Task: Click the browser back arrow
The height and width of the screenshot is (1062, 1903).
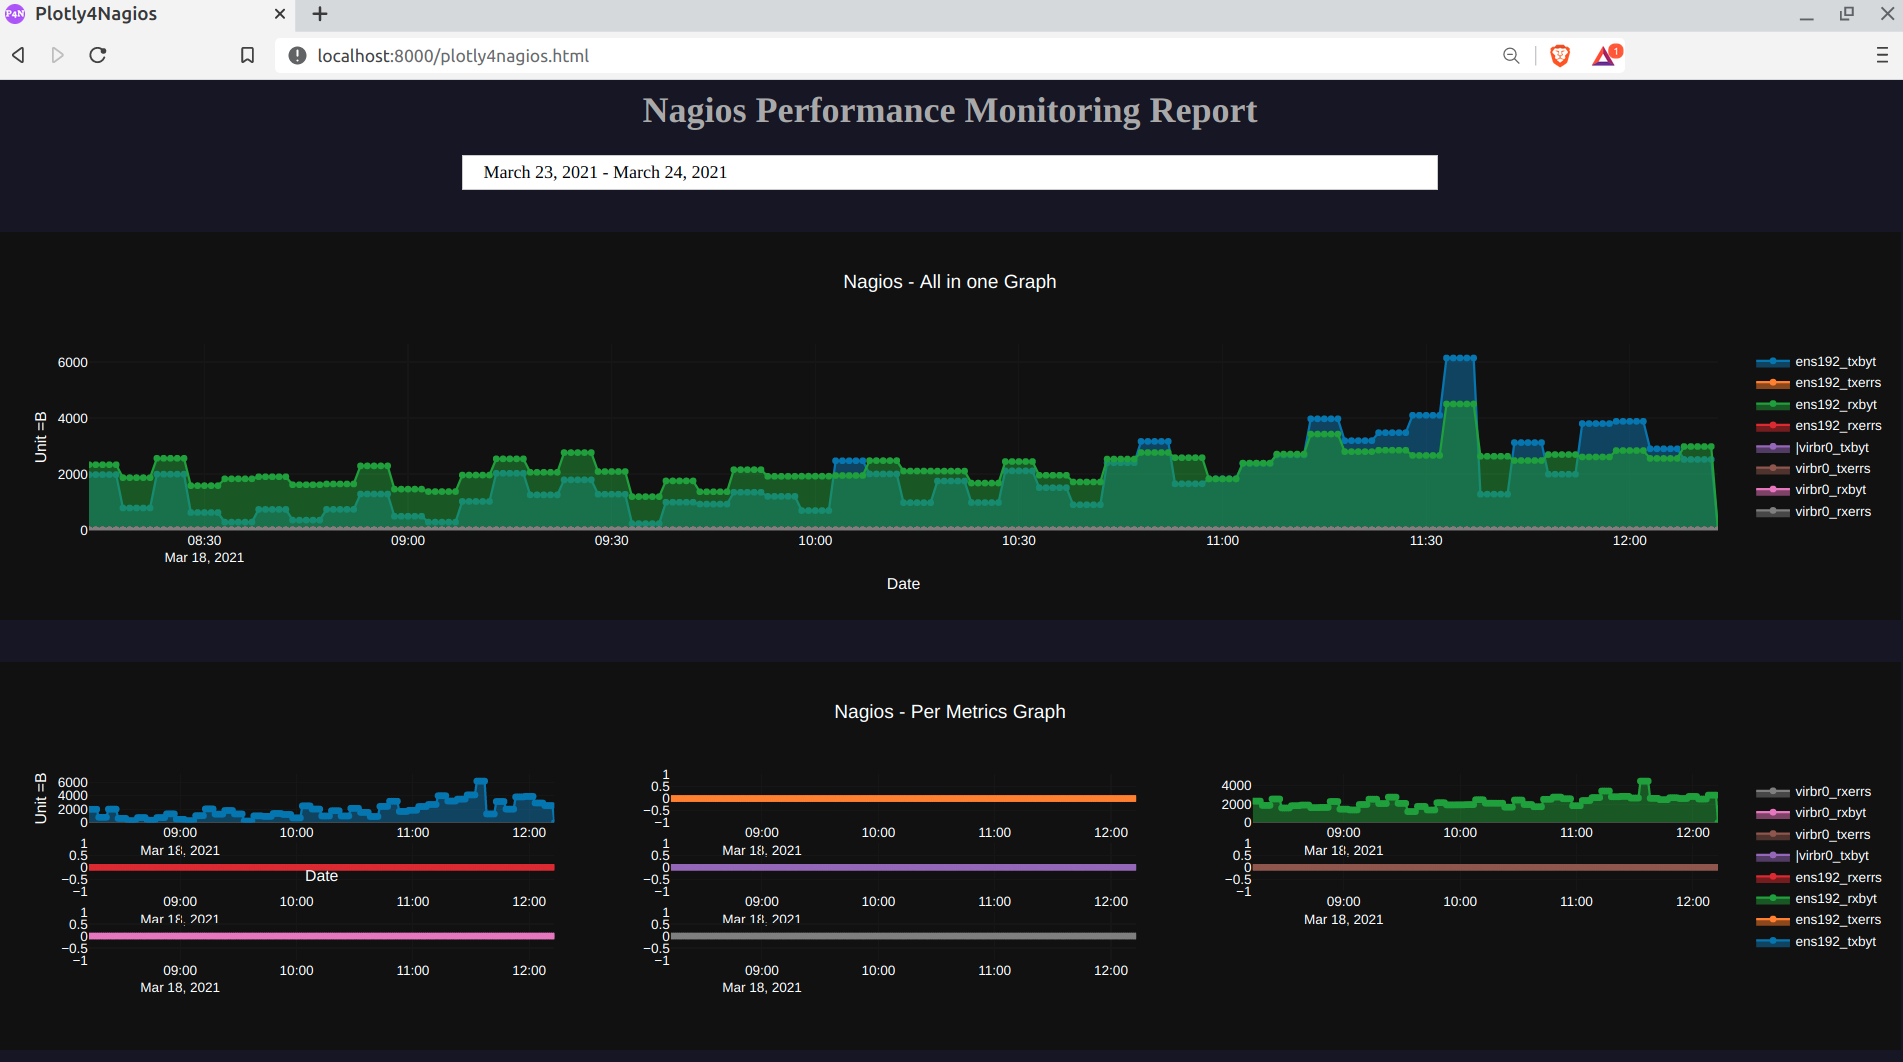Action: click(18, 55)
